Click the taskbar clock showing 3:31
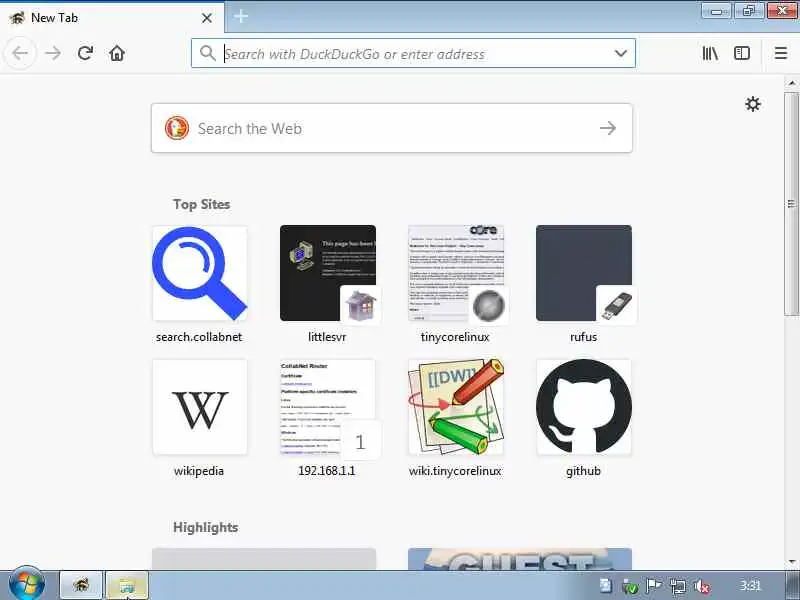Image resolution: width=800 pixels, height=600 pixels. point(750,585)
